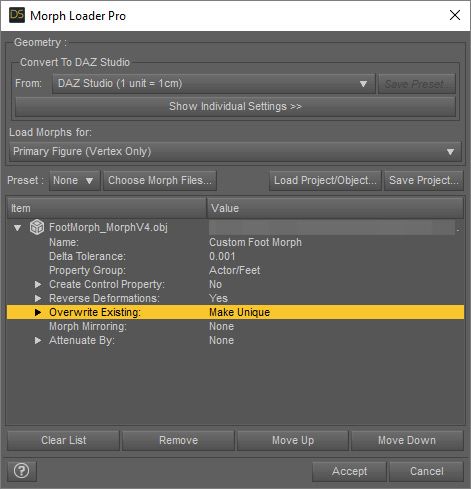Click Load Project/Object button
This screenshot has width=471, height=489.
coord(325,180)
